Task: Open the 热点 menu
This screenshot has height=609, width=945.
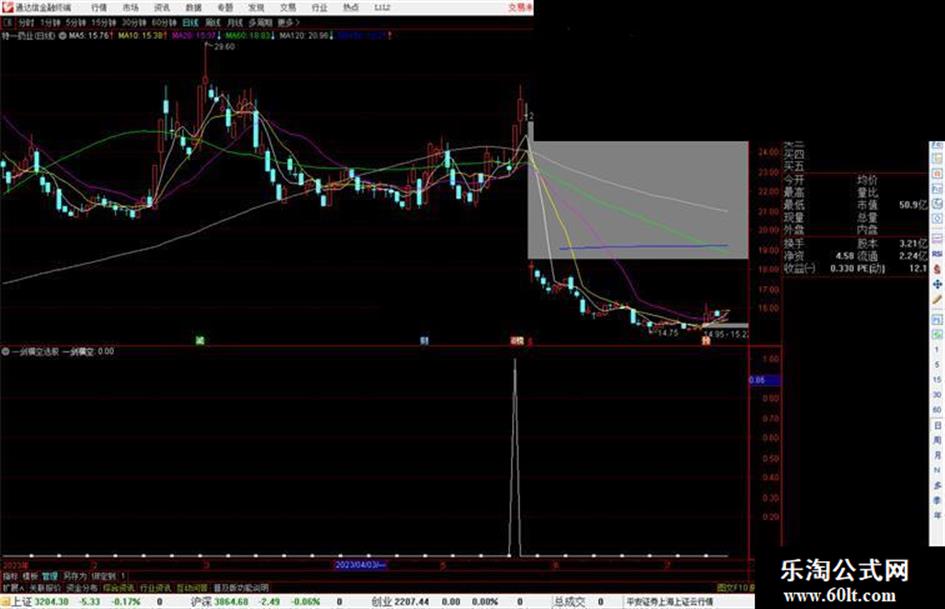Action: [x=350, y=7]
